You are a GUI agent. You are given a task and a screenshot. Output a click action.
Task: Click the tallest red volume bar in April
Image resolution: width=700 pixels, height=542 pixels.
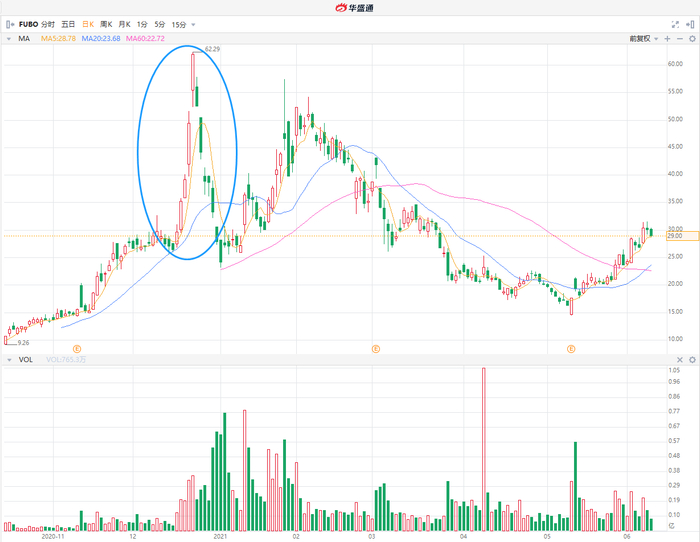point(483,449)
